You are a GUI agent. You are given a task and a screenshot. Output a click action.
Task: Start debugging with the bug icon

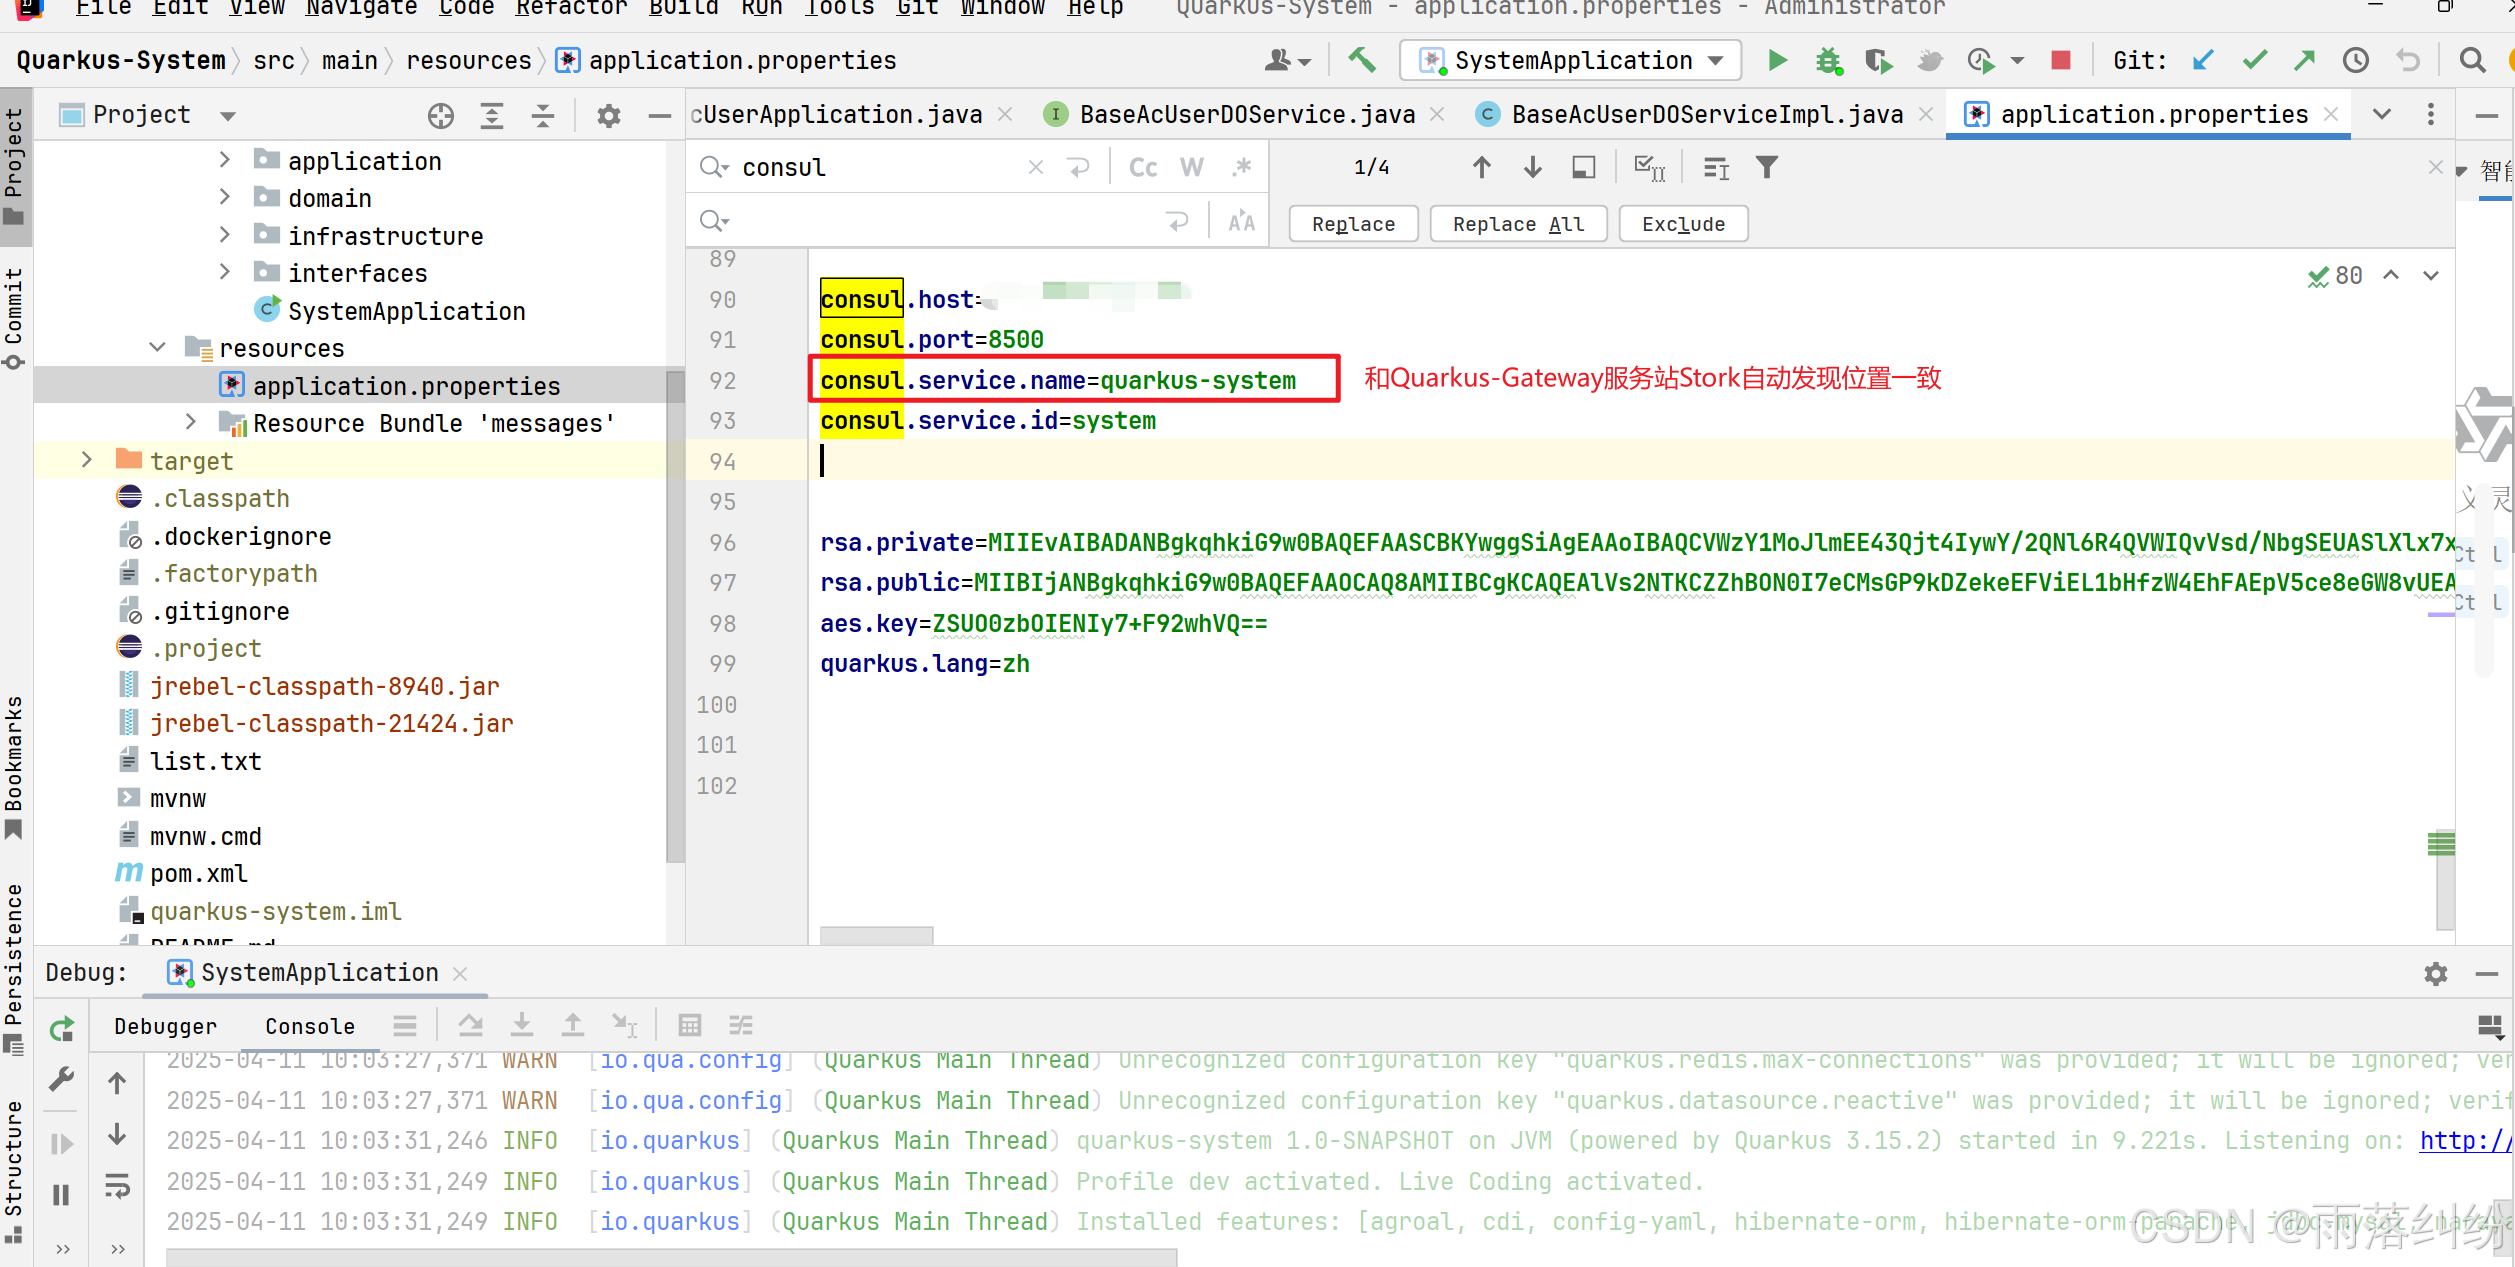point(1828,61)
